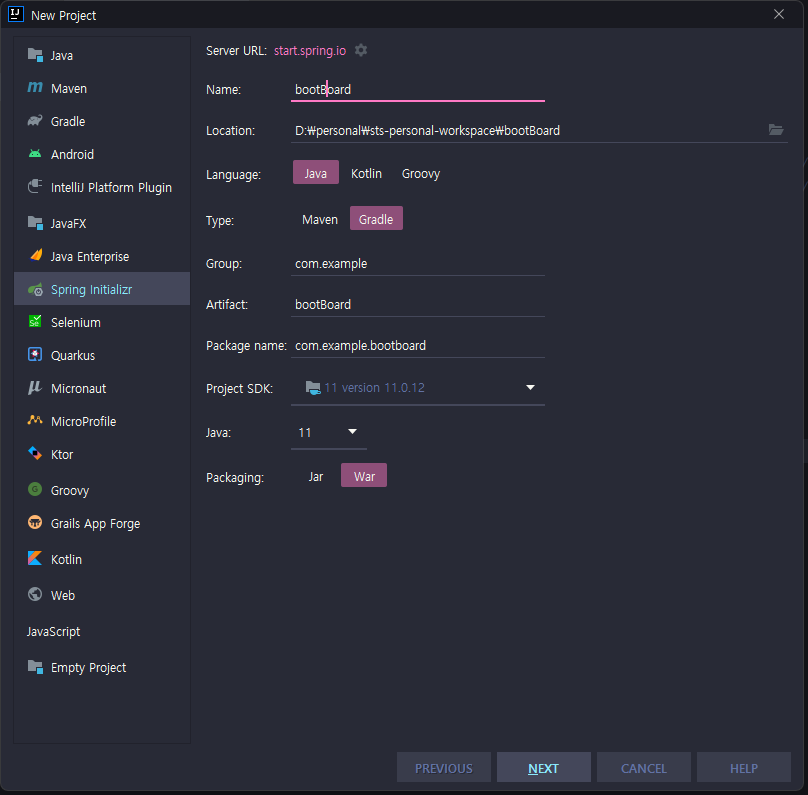Click the CANCEL button

644,767
